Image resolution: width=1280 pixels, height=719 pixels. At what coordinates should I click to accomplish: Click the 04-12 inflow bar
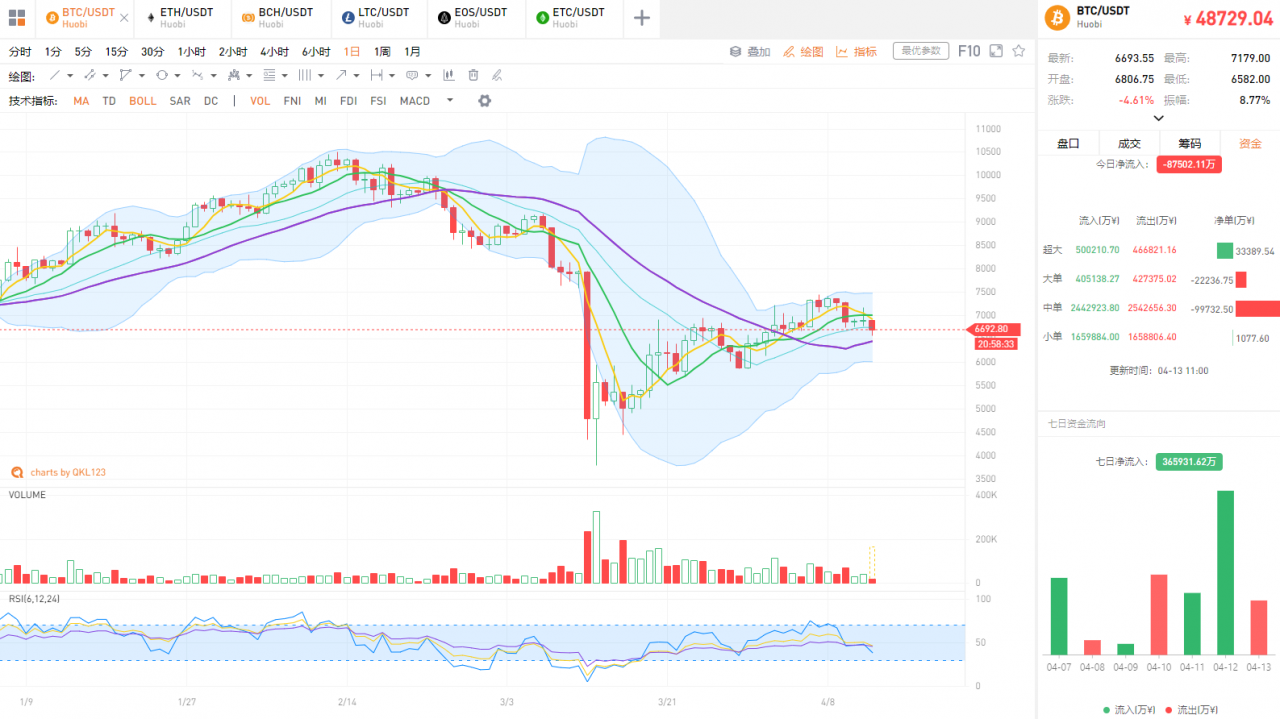1225,572
